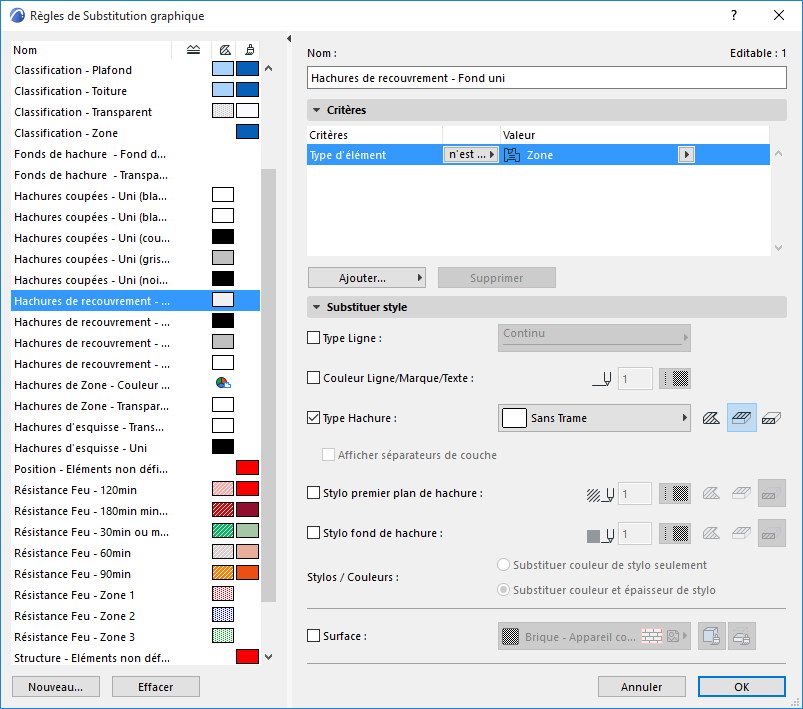Click the Nom text field
This screenshot has height=709, width=803.
pyautogui.click(x=547, y=78)
